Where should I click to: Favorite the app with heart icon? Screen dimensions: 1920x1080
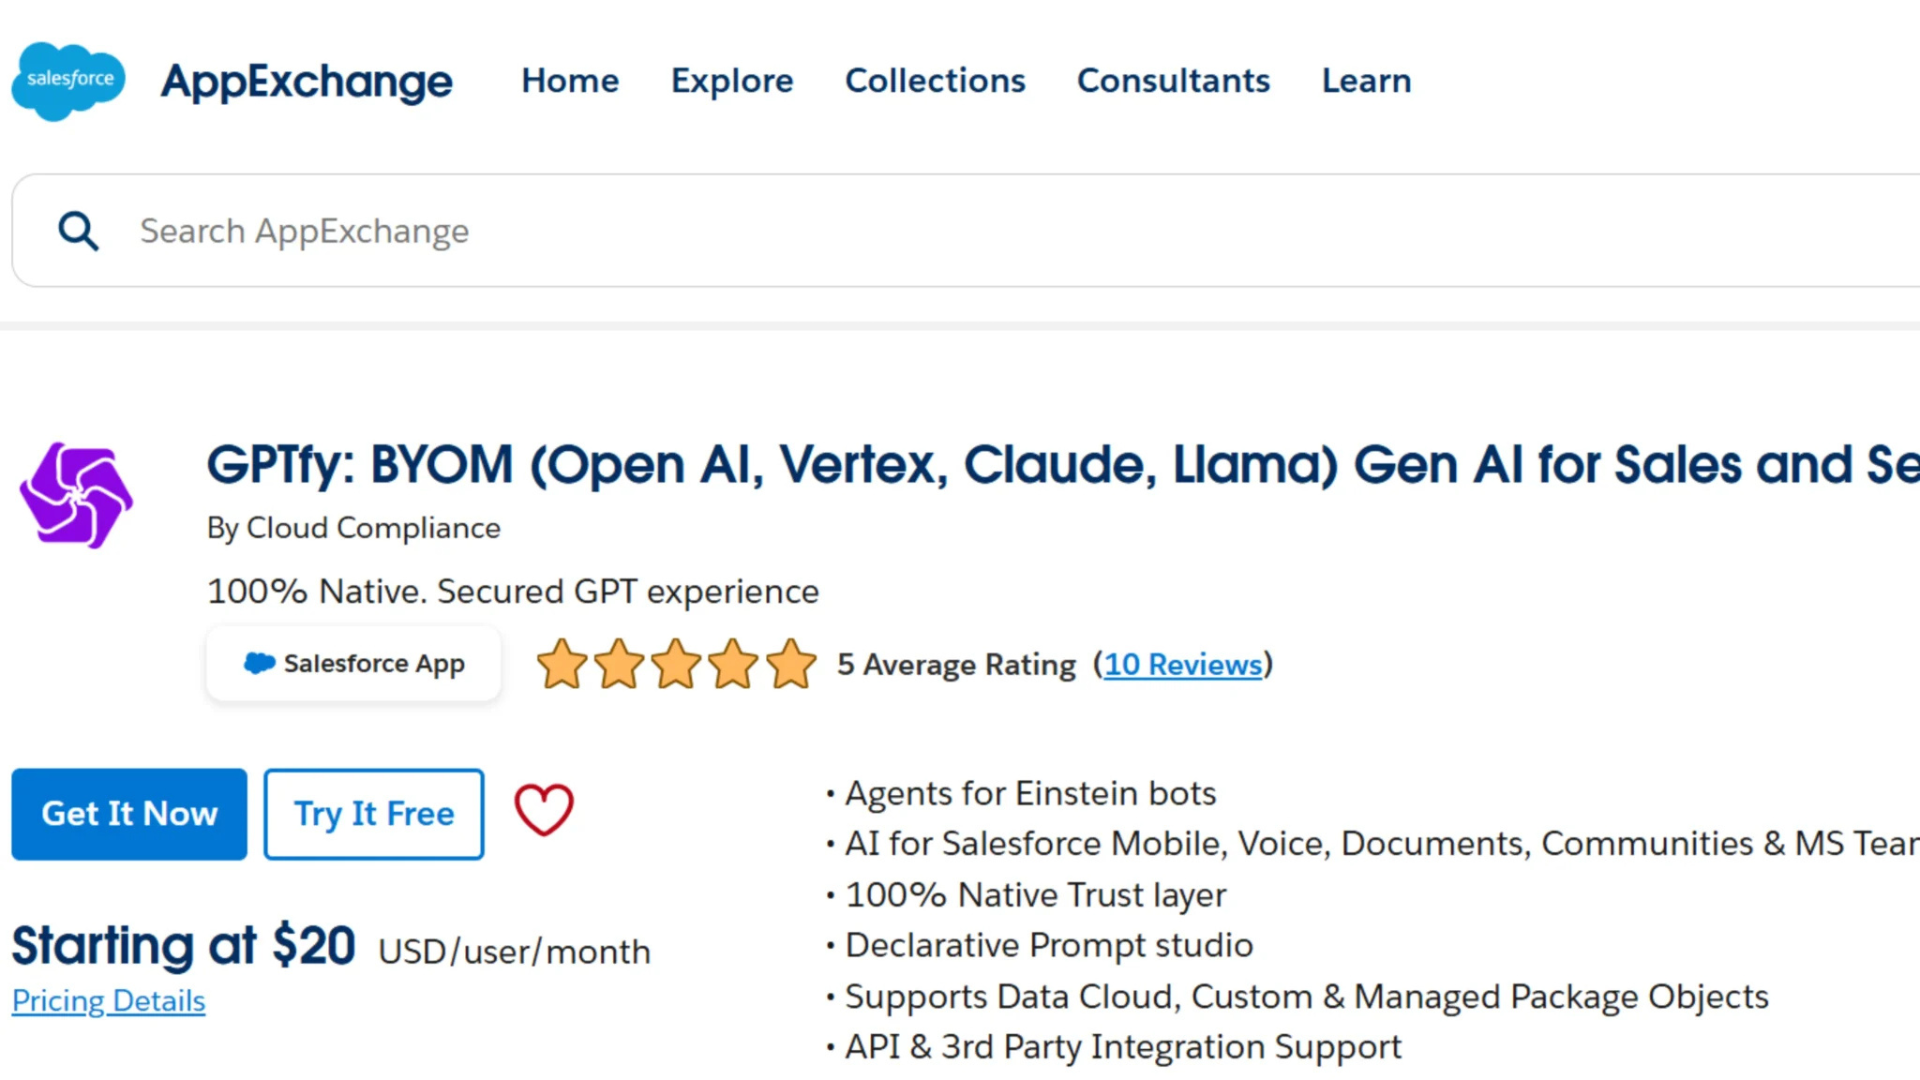click(544, 810)
